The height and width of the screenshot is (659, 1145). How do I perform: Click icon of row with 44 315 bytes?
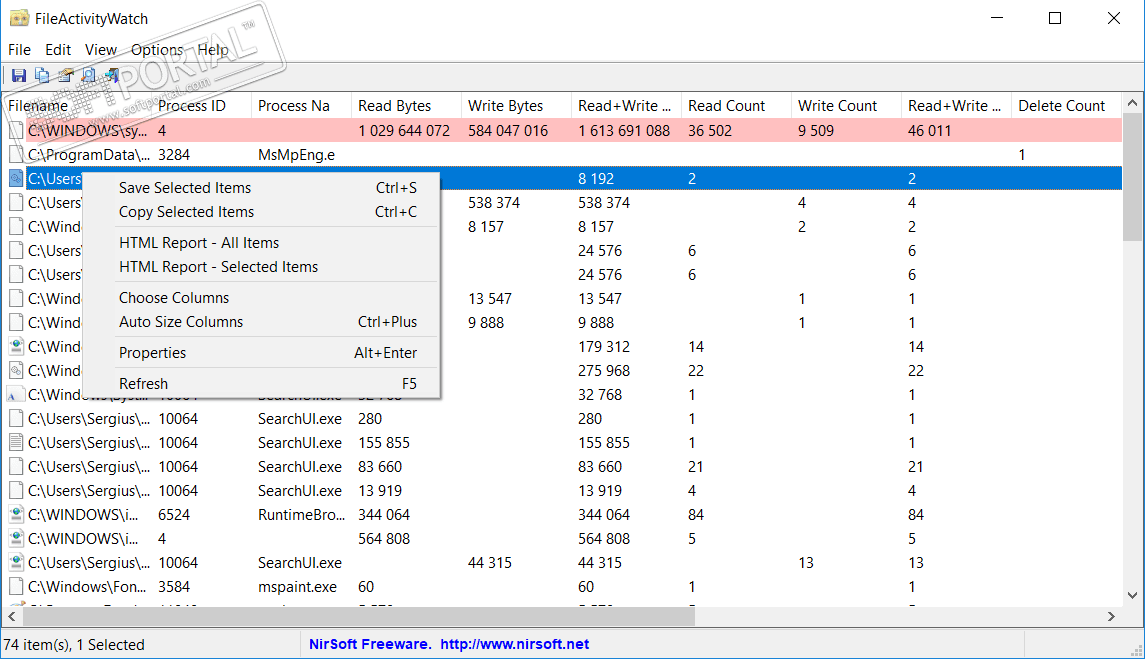point(16,563)
